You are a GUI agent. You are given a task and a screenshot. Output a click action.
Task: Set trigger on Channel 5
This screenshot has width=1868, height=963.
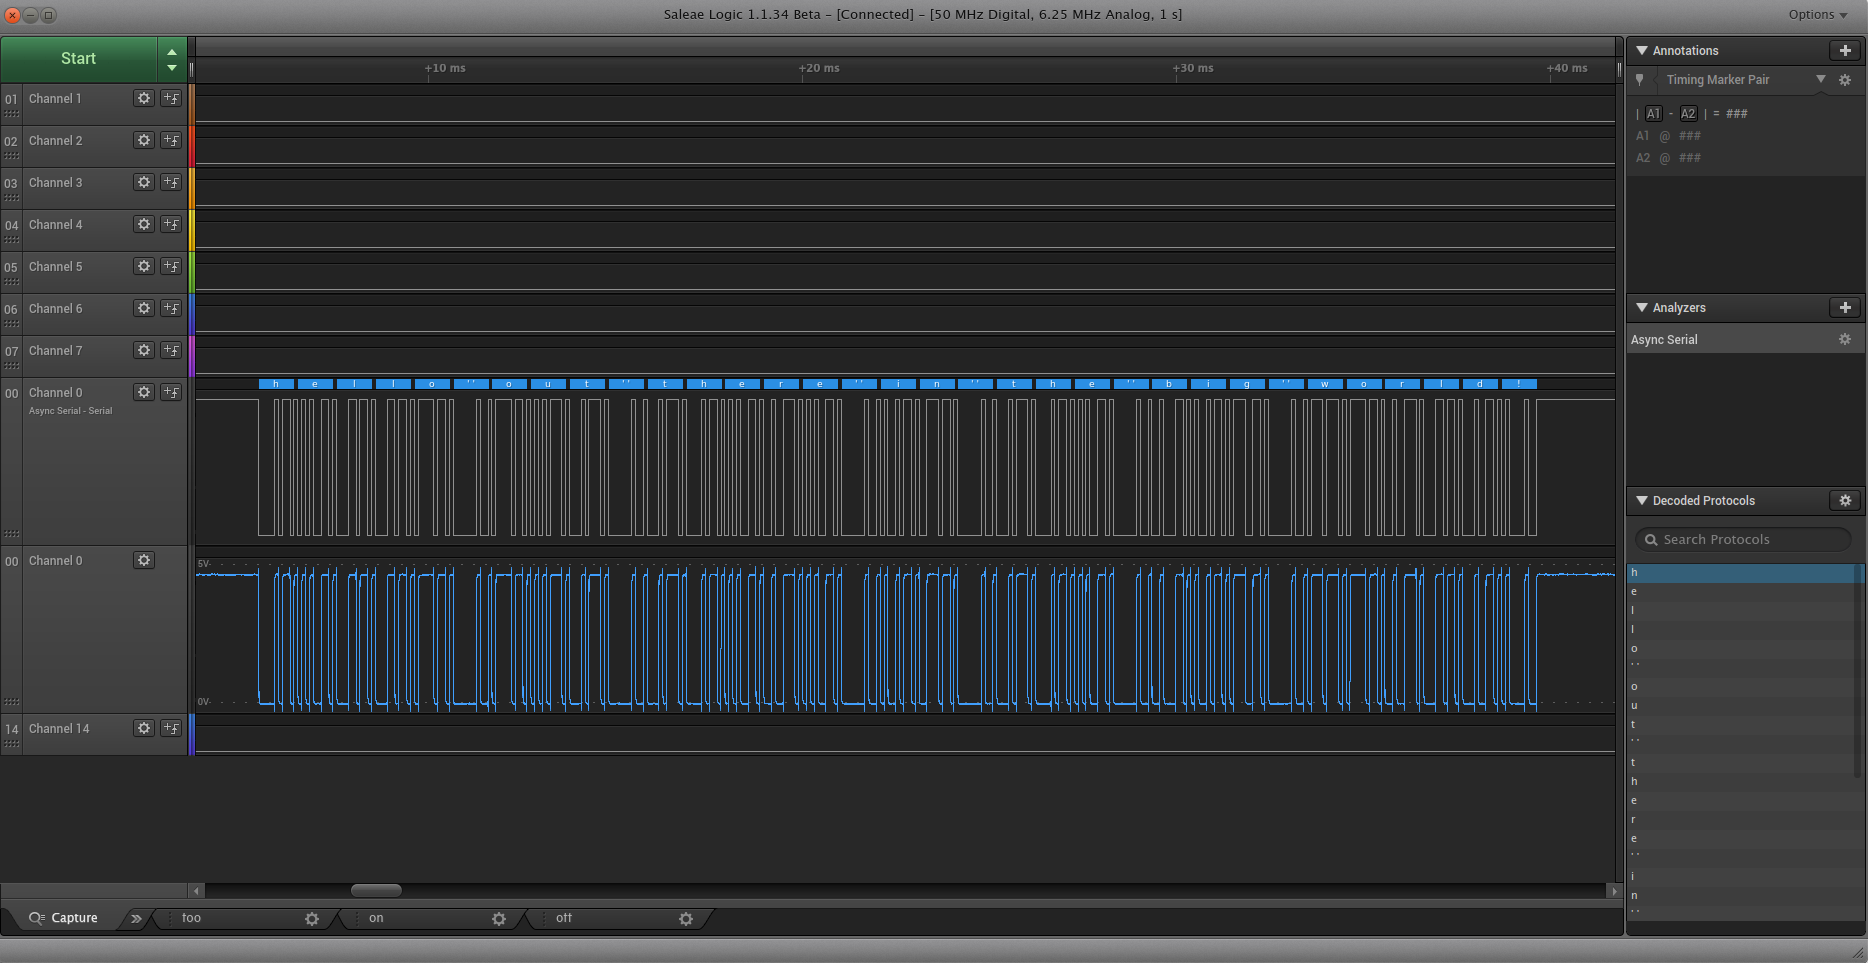(171, 266)
